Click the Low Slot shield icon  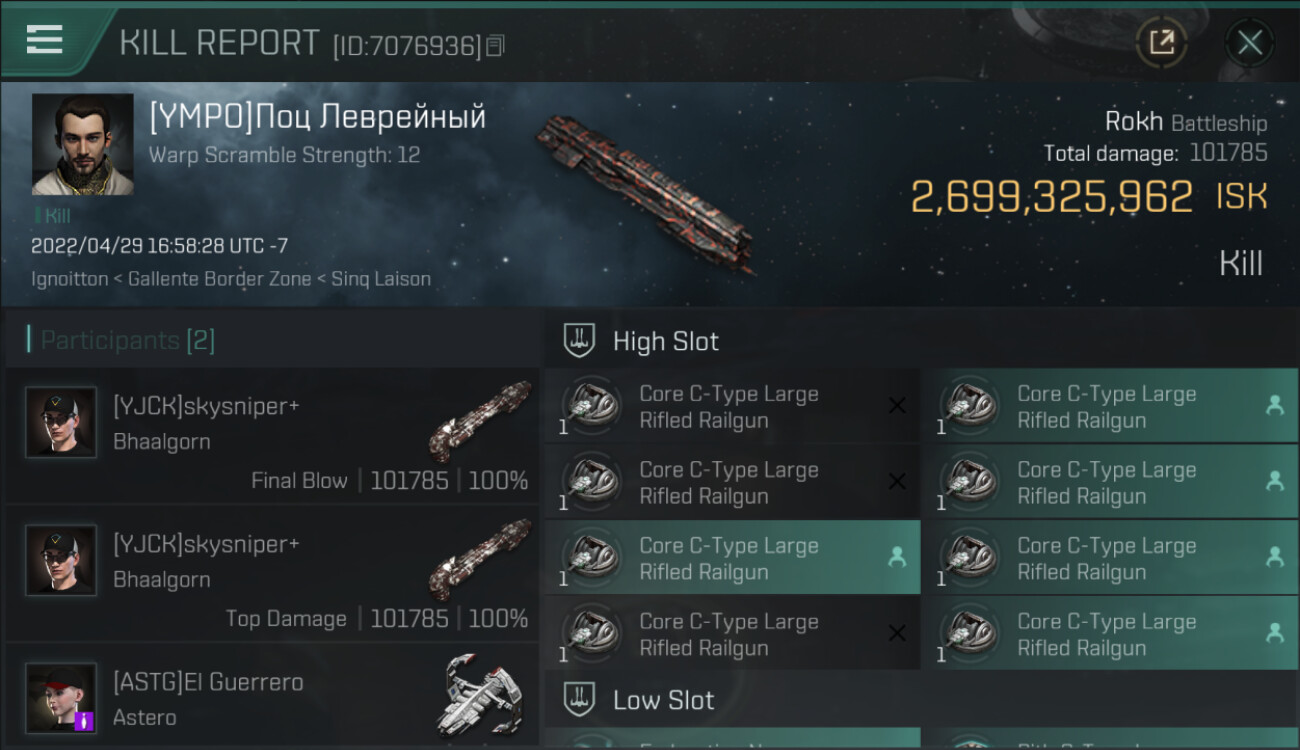(x=580, y=699)
